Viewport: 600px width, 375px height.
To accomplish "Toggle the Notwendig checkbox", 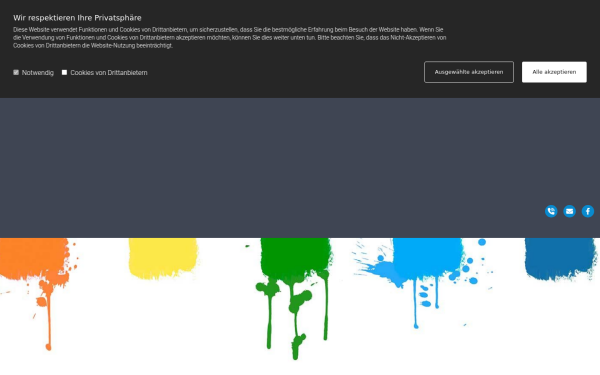I will (x=16, y=72).
